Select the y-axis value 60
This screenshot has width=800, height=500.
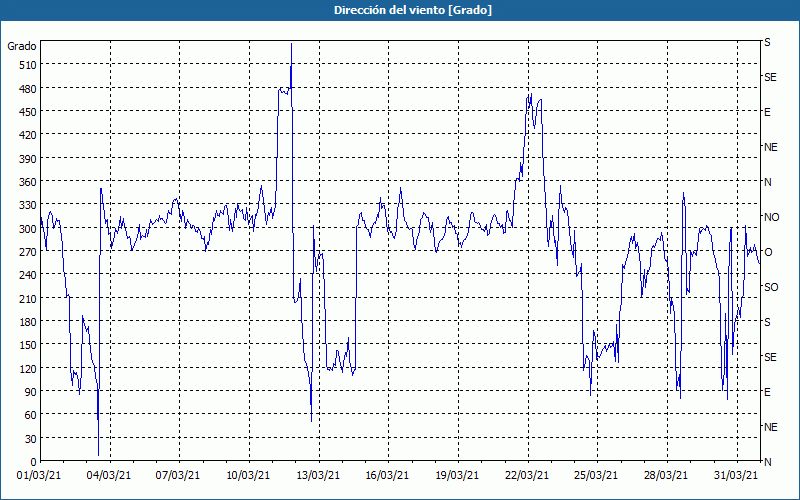[30, 415]
